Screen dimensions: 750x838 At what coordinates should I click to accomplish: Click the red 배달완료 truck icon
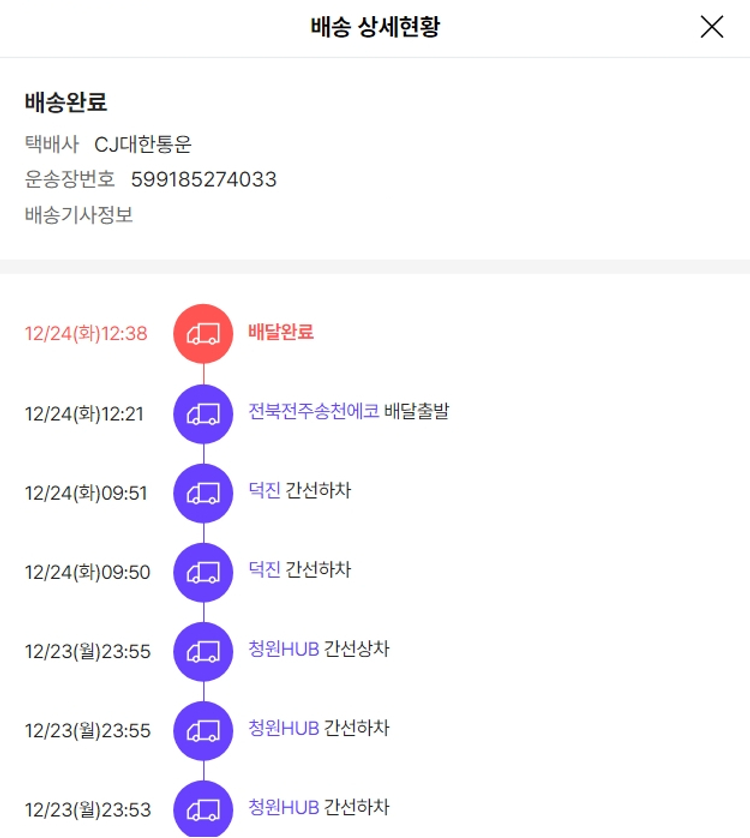pos(203,333)
